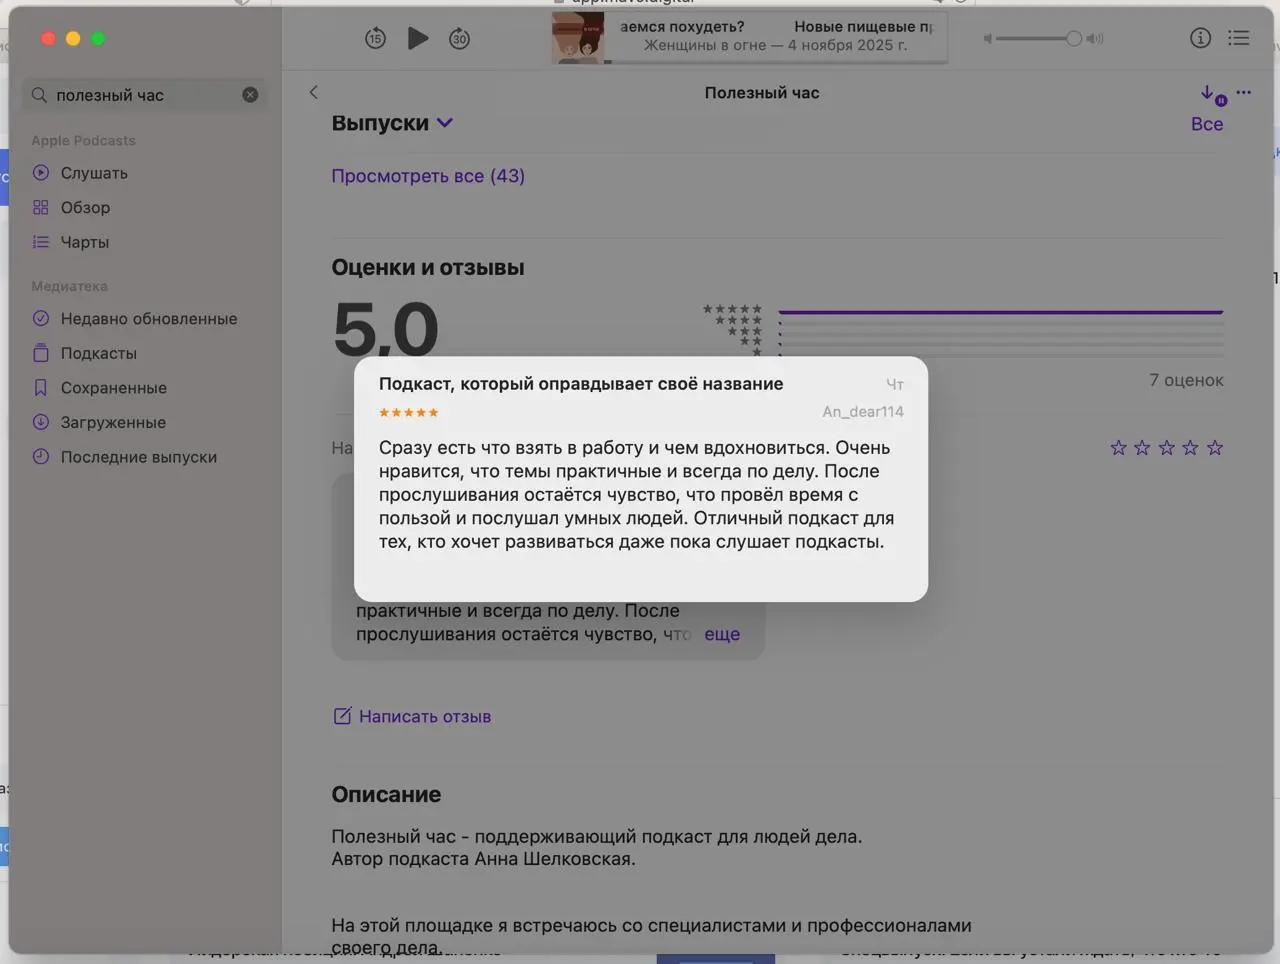
Task: Show the Up Next queue list
Action: tap(1239, 38)
